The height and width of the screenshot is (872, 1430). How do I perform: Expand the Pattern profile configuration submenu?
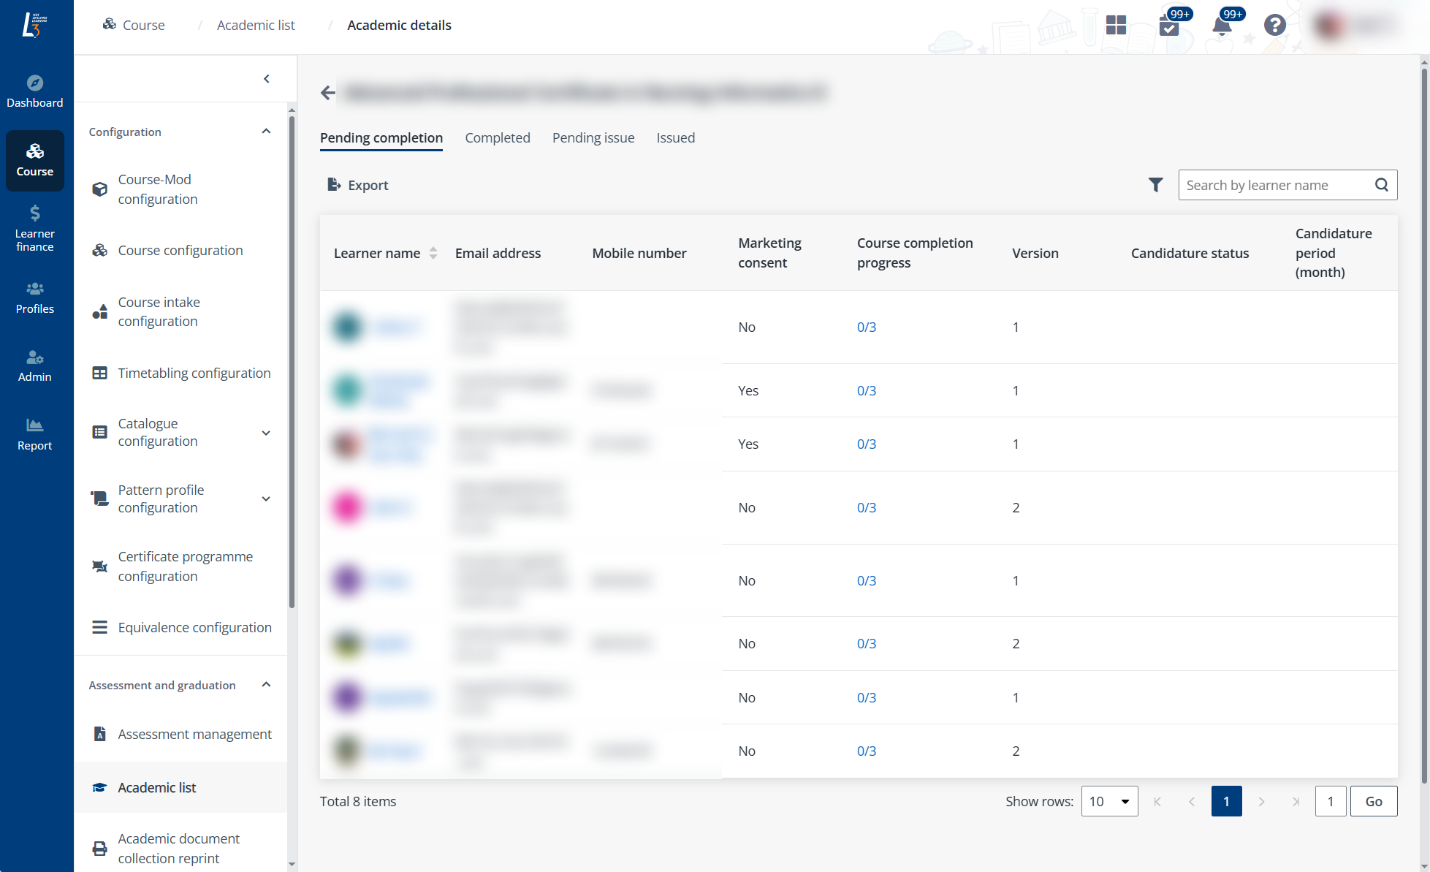click(x=266, y=499)
